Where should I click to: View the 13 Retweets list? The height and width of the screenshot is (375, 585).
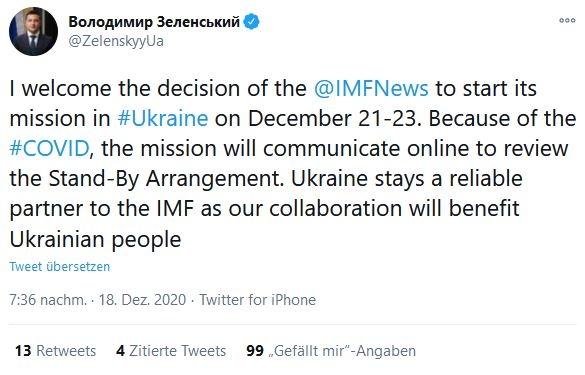(56, 351)
